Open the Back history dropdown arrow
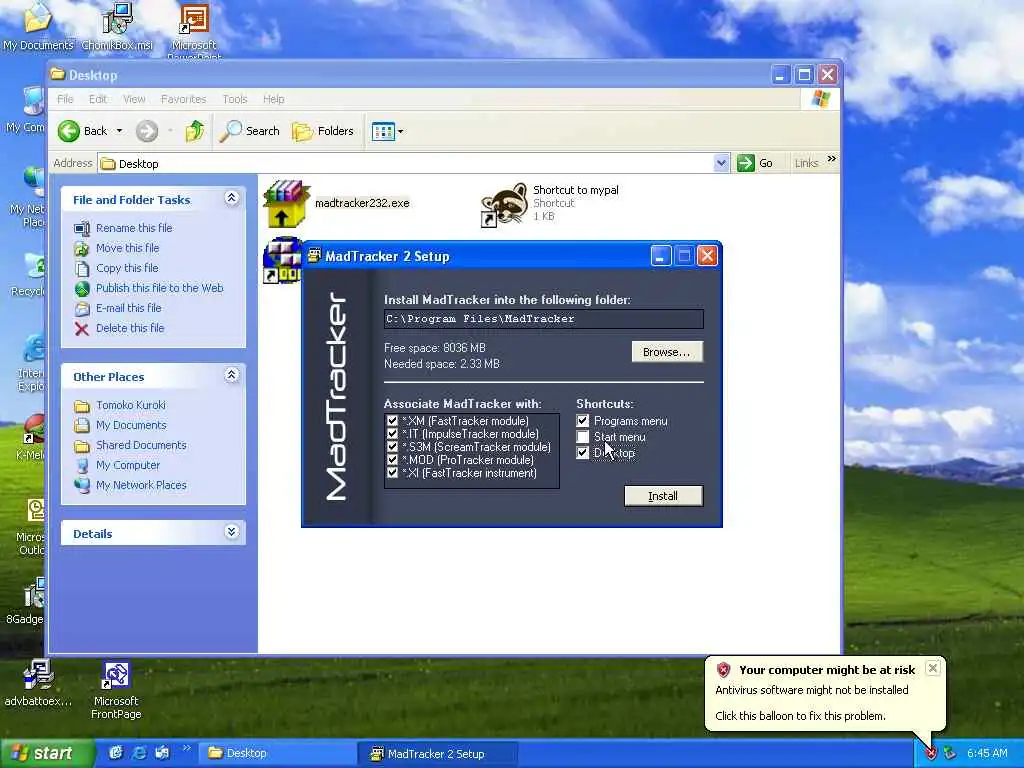The image size is (1024, 768). point(120,131)
